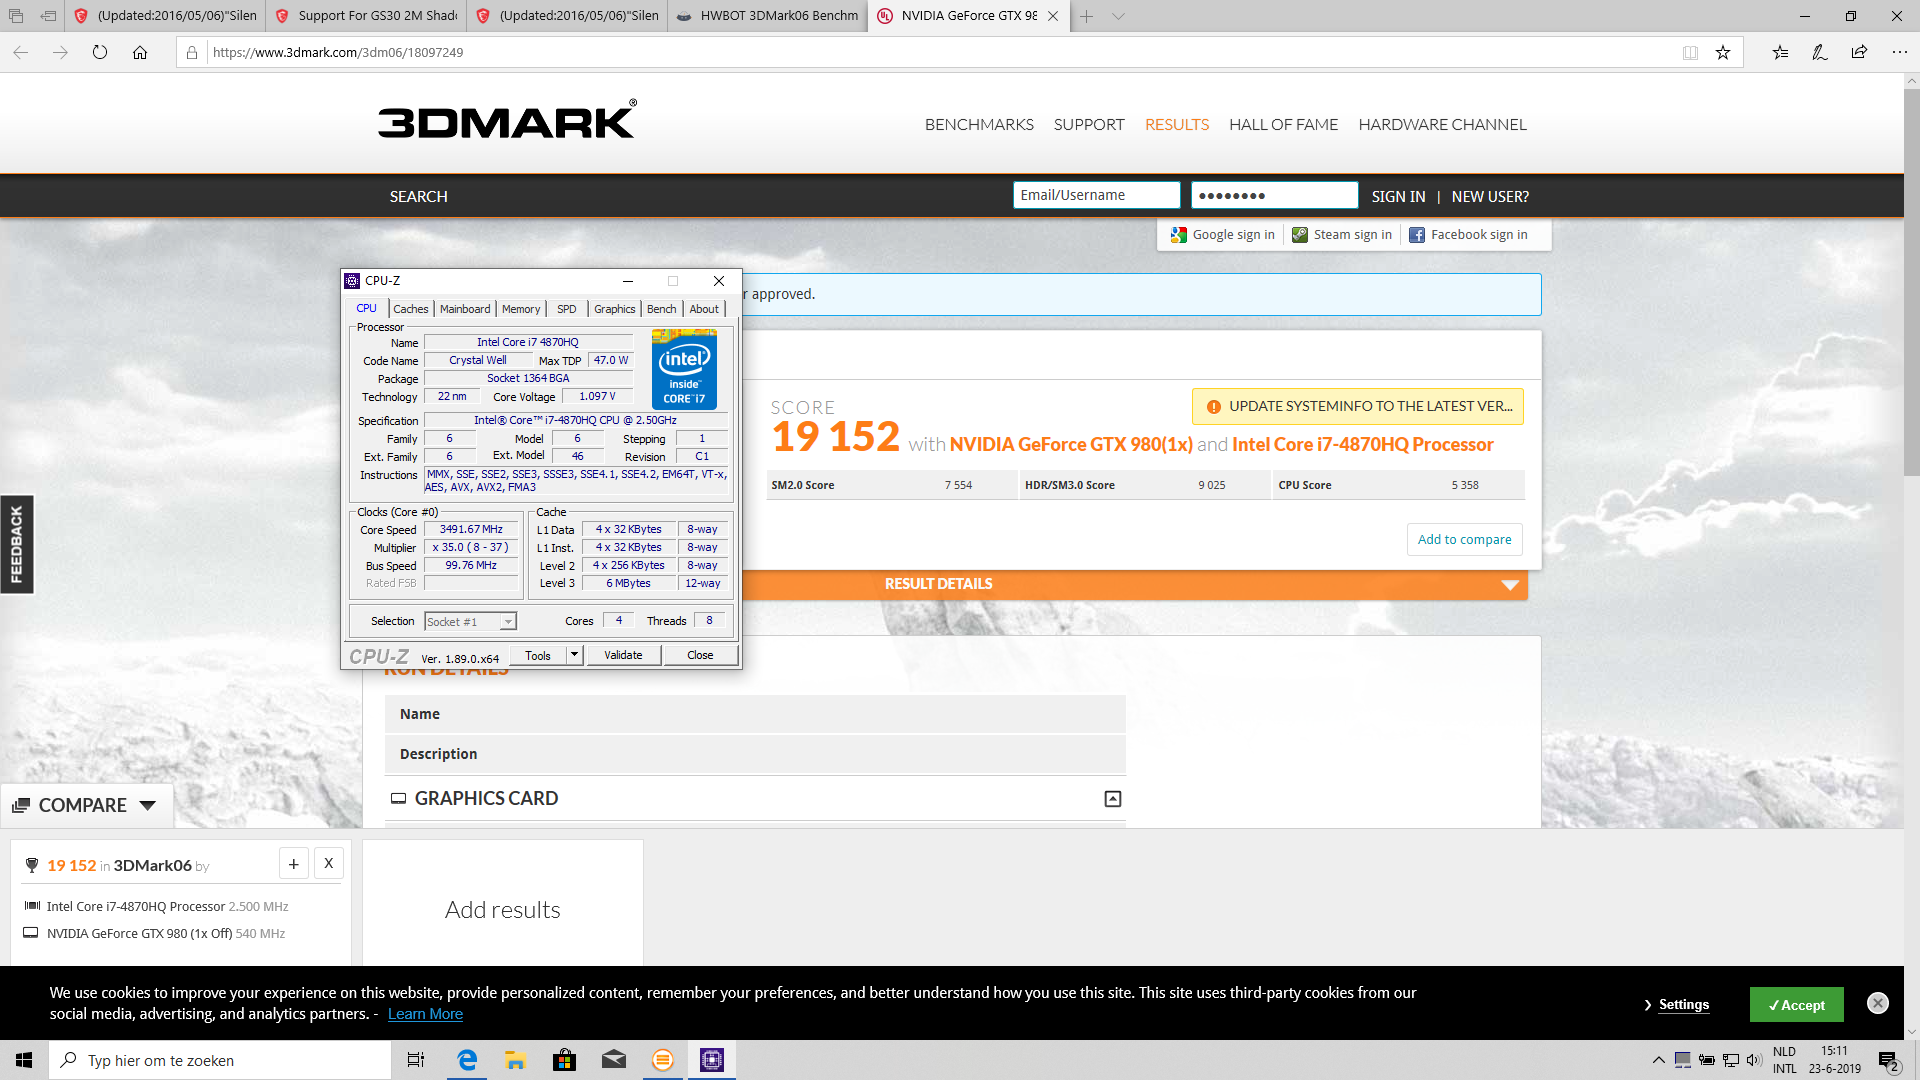The image size is (1920, 1080).
Task: Open About tab in CPU-Z
Action: click(704, 309)
